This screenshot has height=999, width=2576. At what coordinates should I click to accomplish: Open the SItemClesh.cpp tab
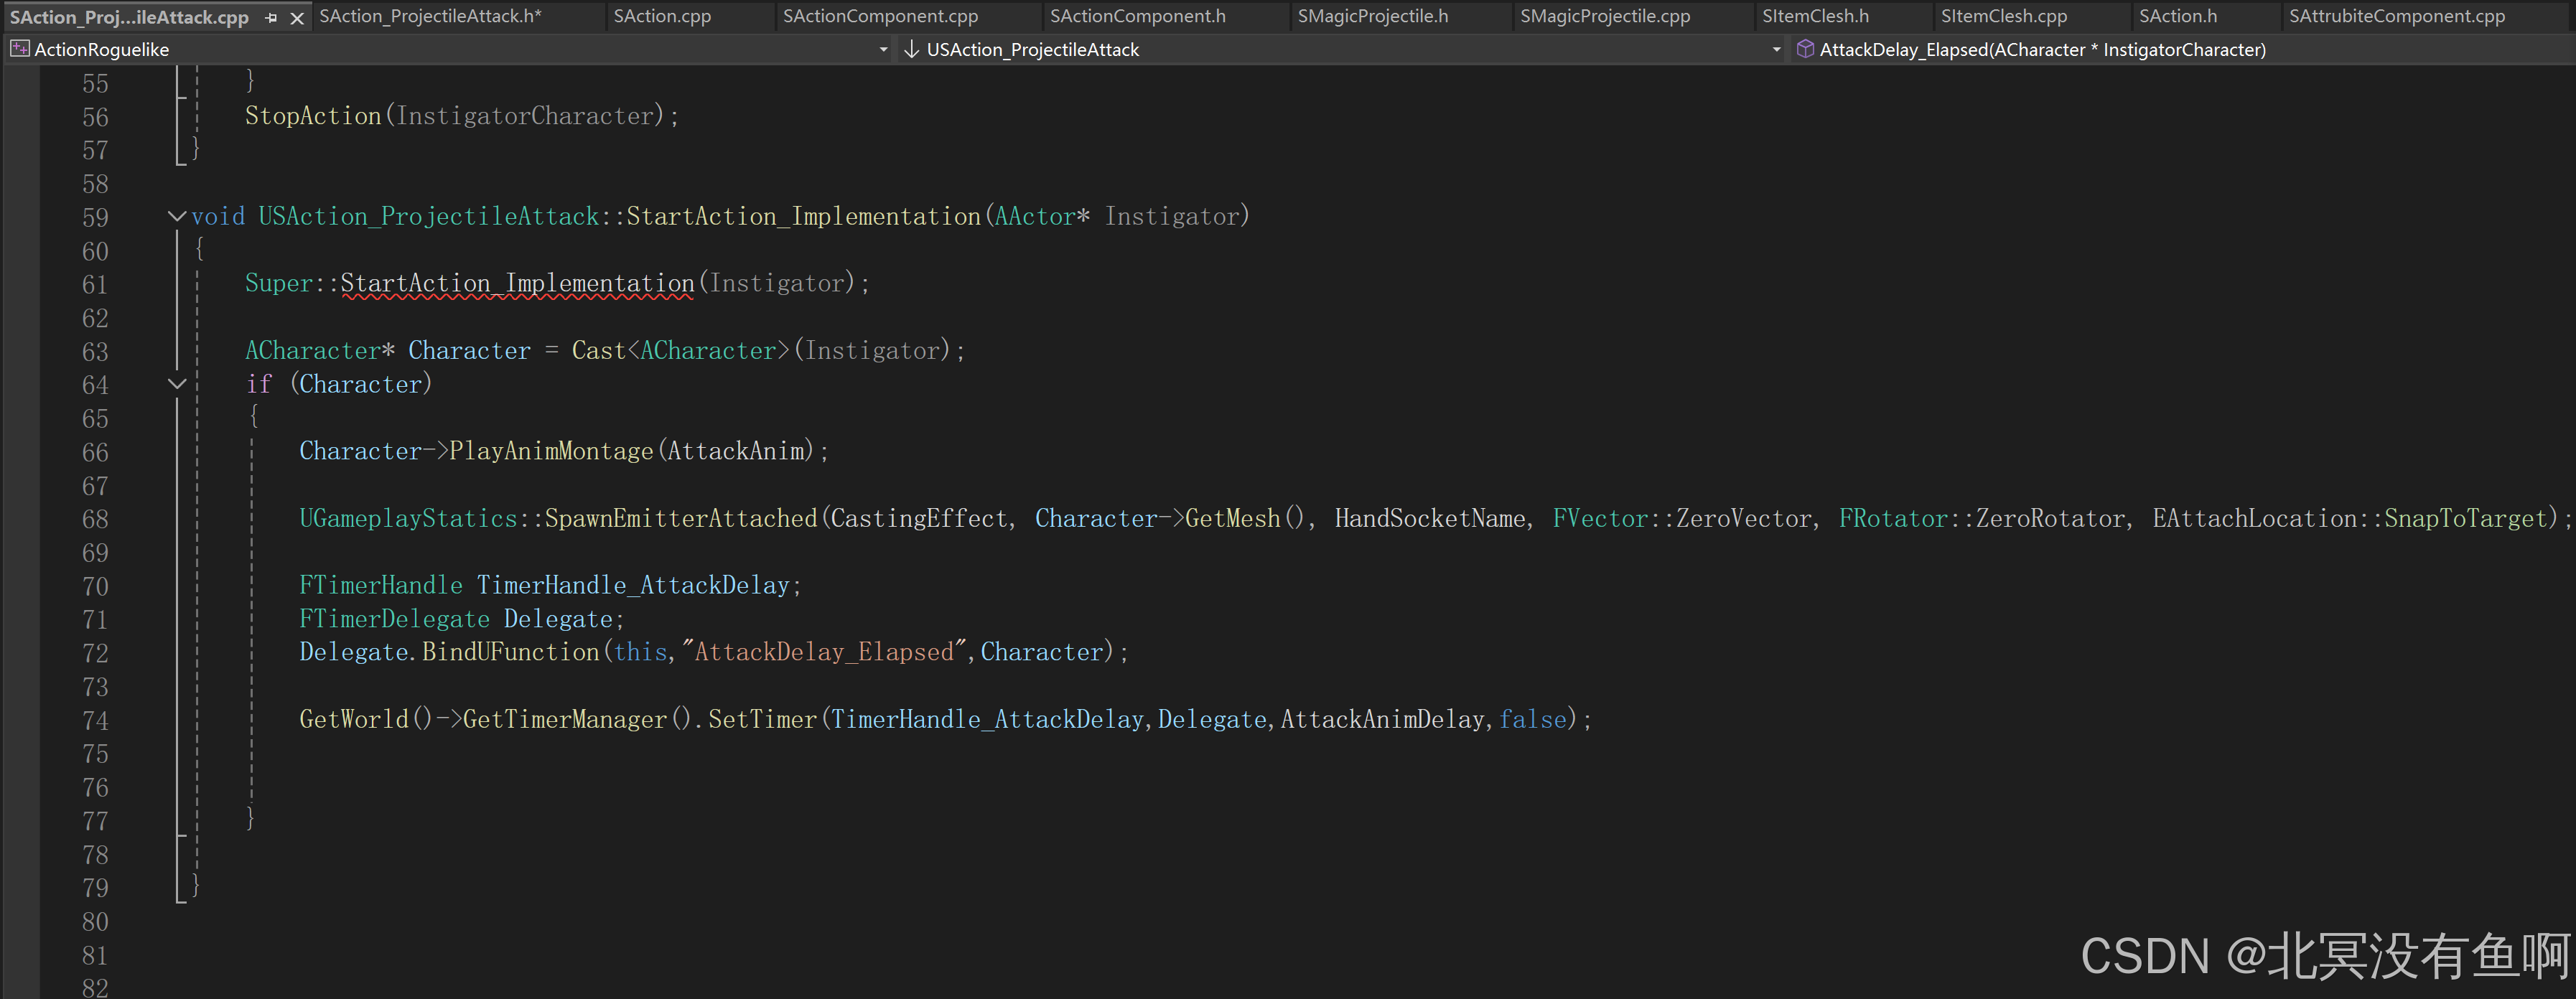[2003, 16]
